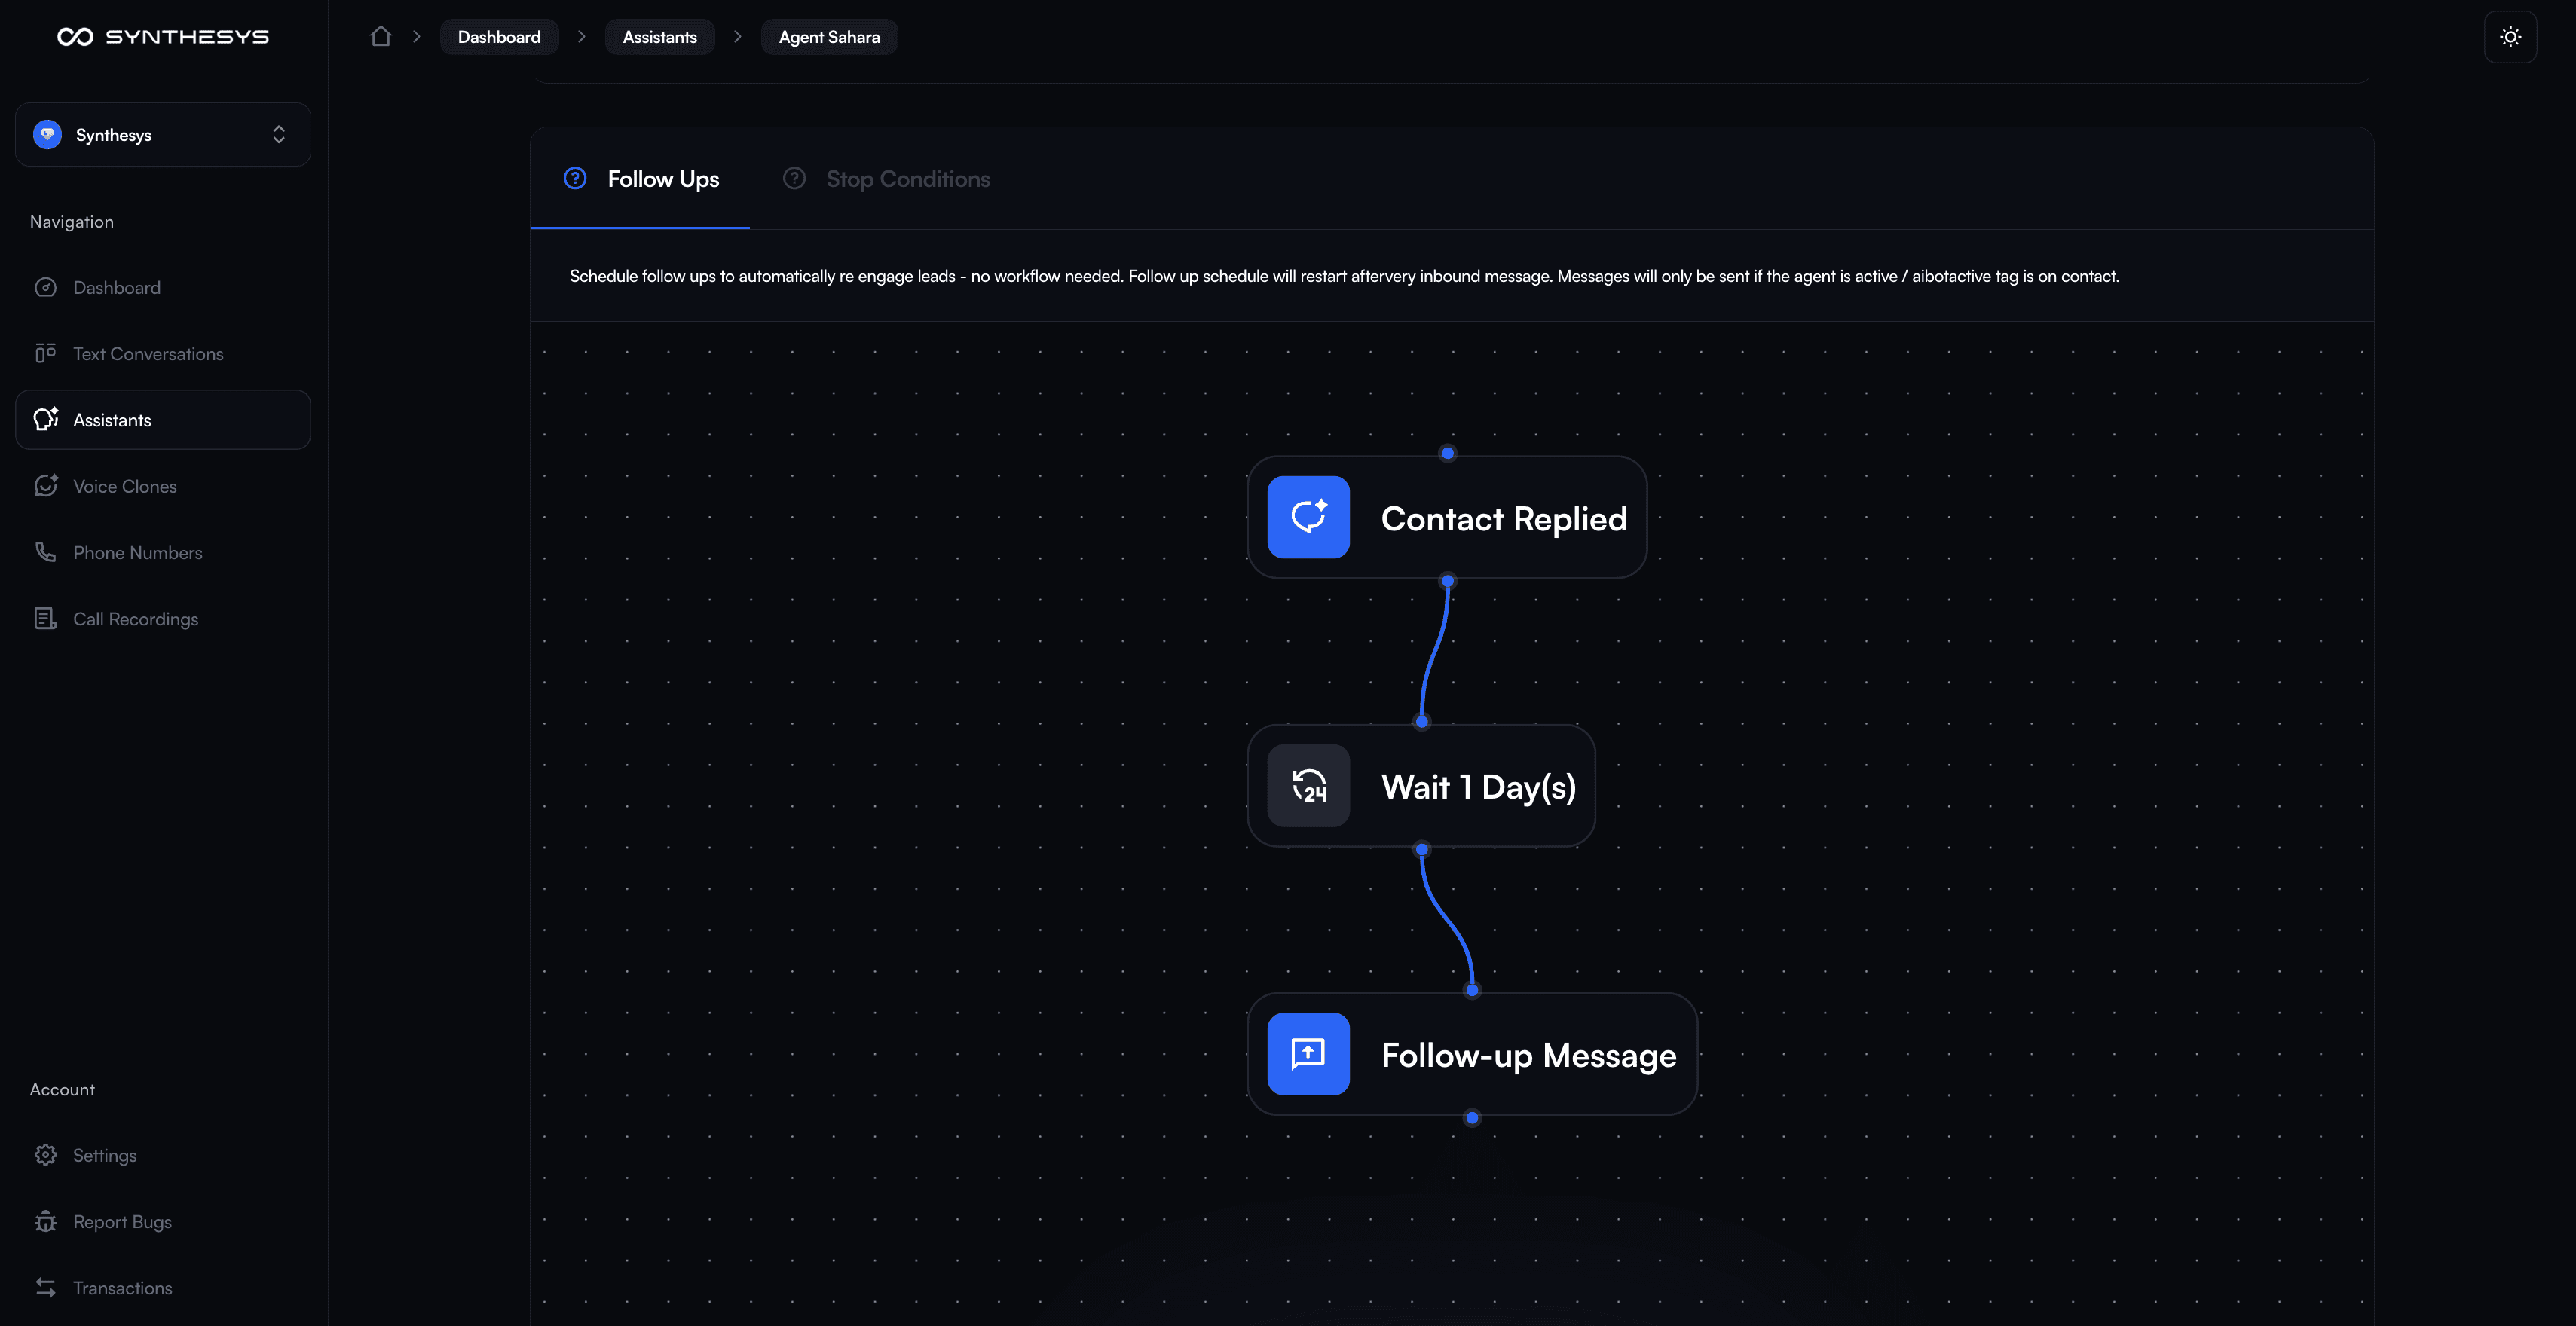
Task: Open Transactions in Account section
Action: click(x=122, y=1288)
